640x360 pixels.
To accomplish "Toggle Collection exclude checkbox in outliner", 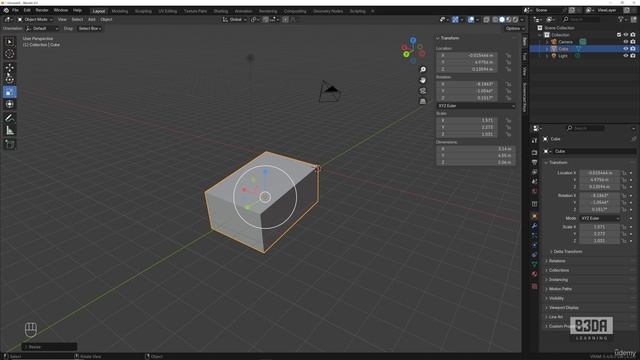I will [x=619, y=35].
